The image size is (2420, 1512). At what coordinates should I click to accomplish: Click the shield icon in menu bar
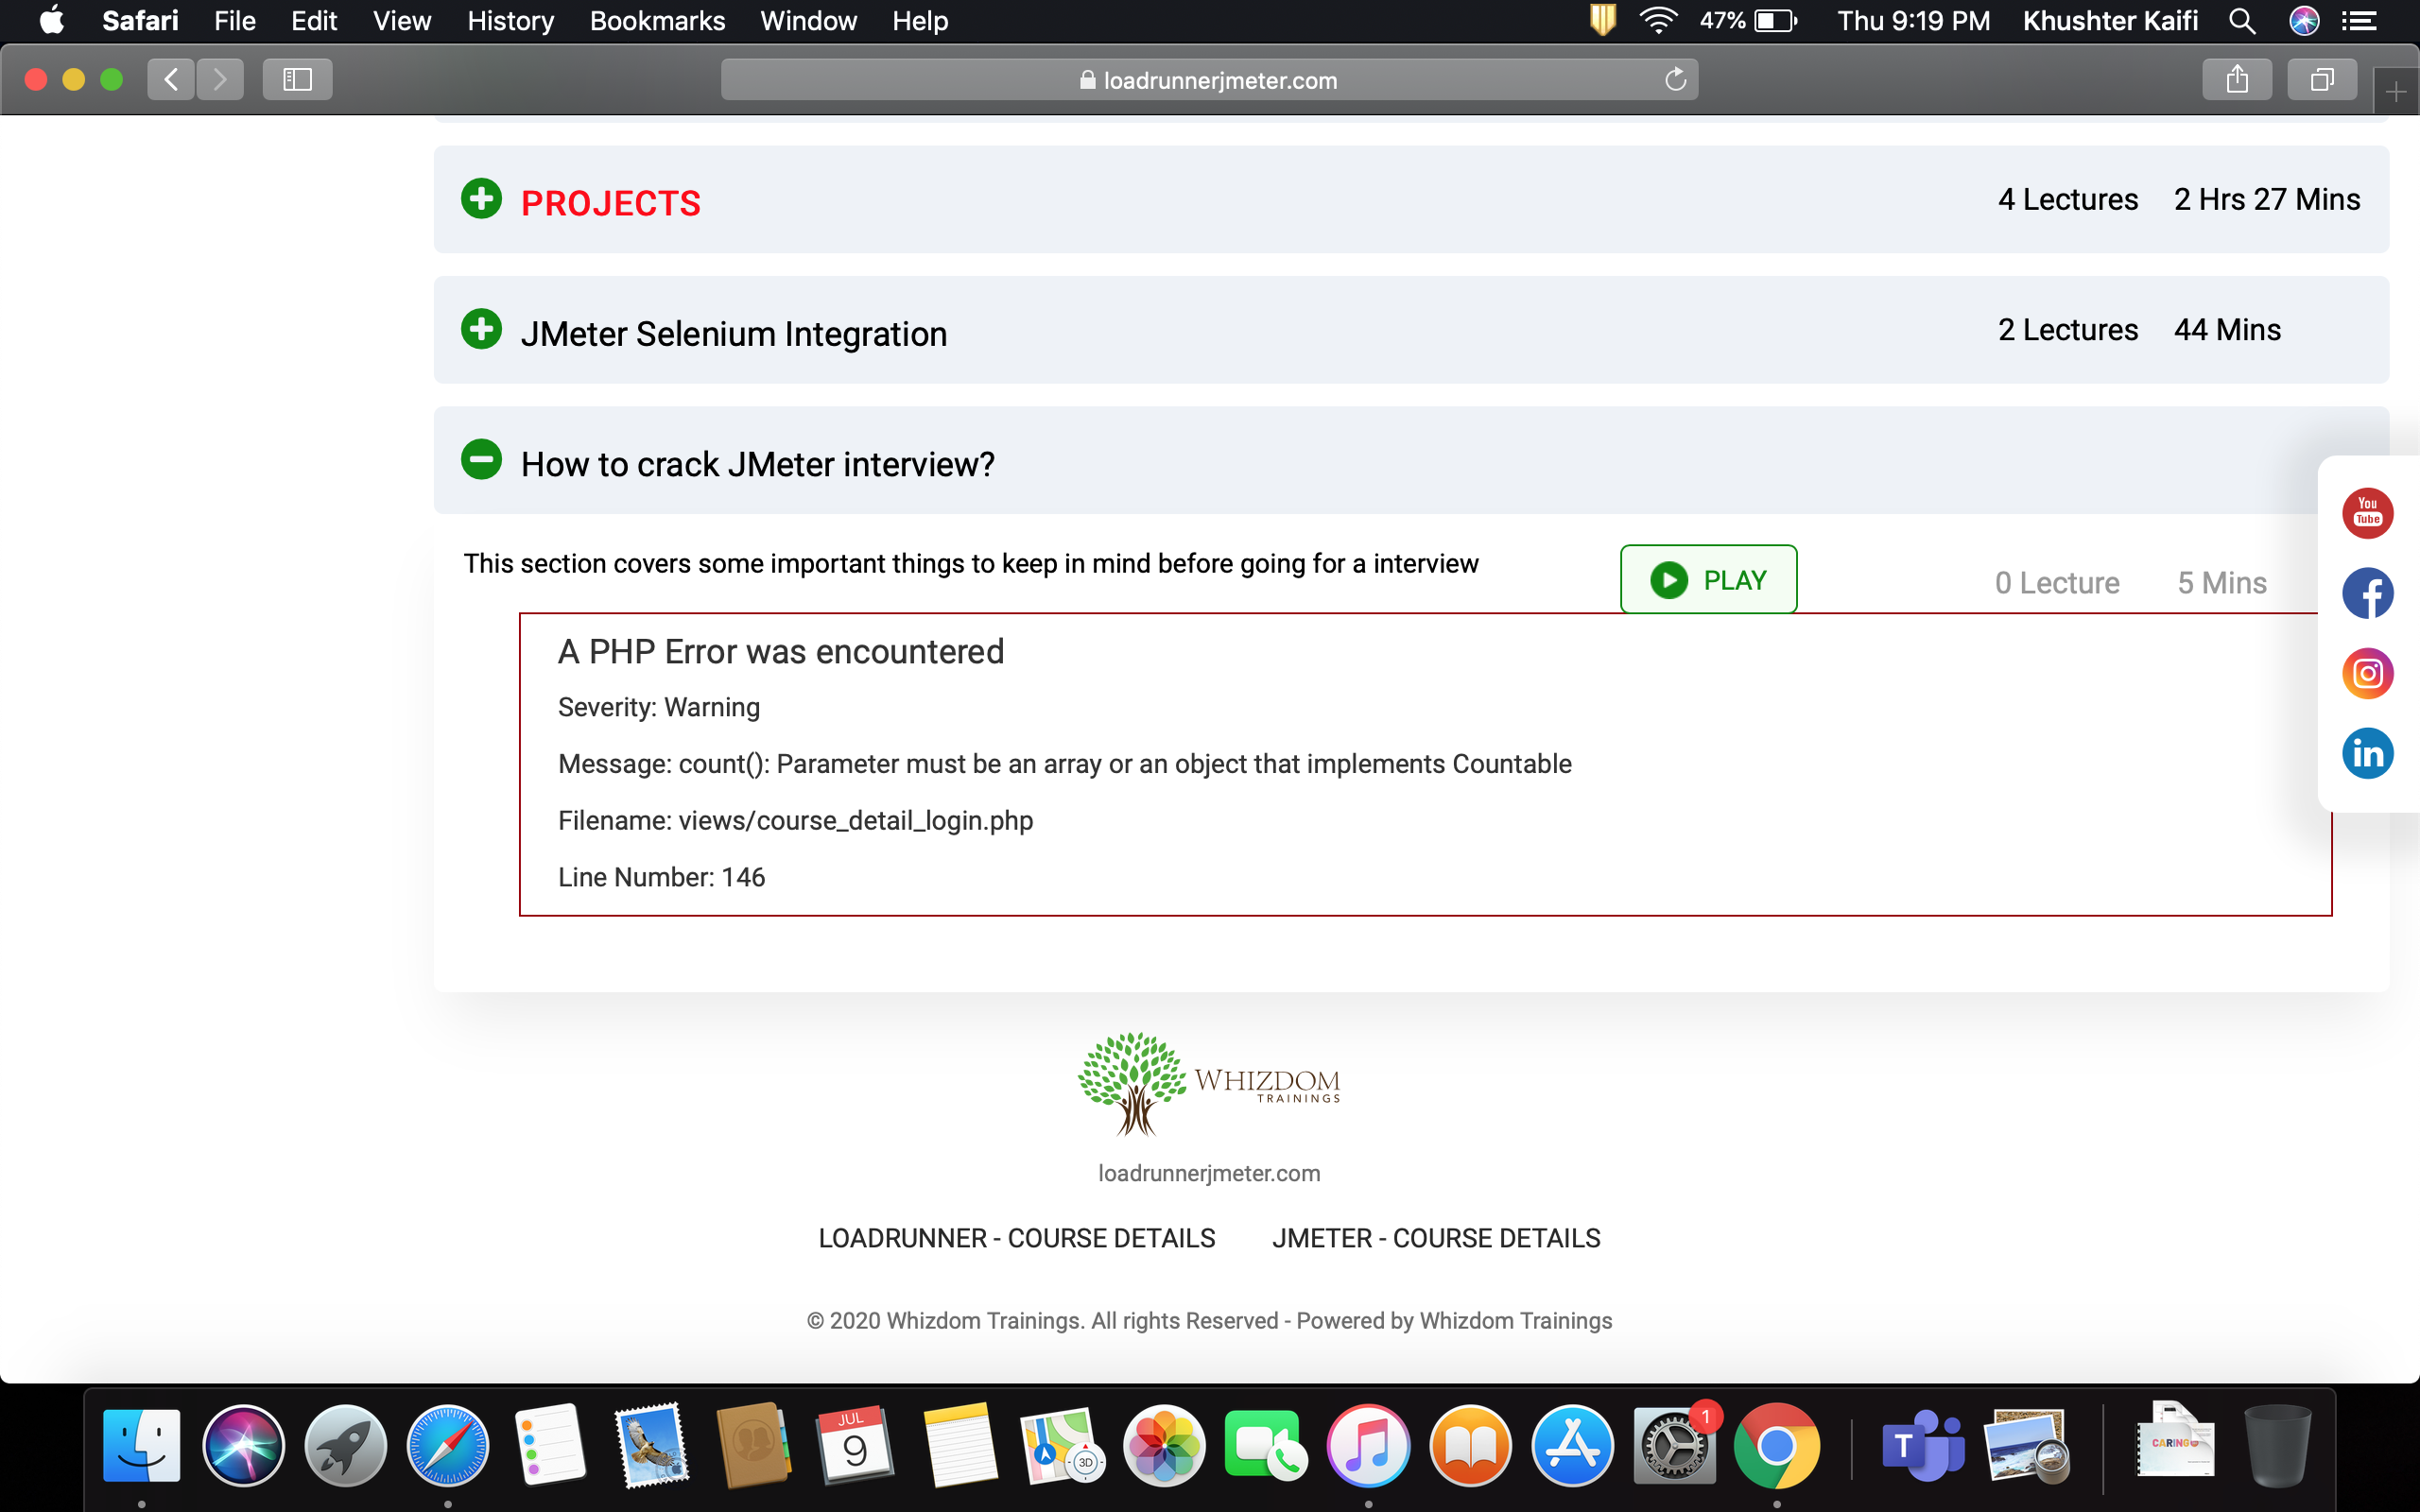click(1602, 21)
